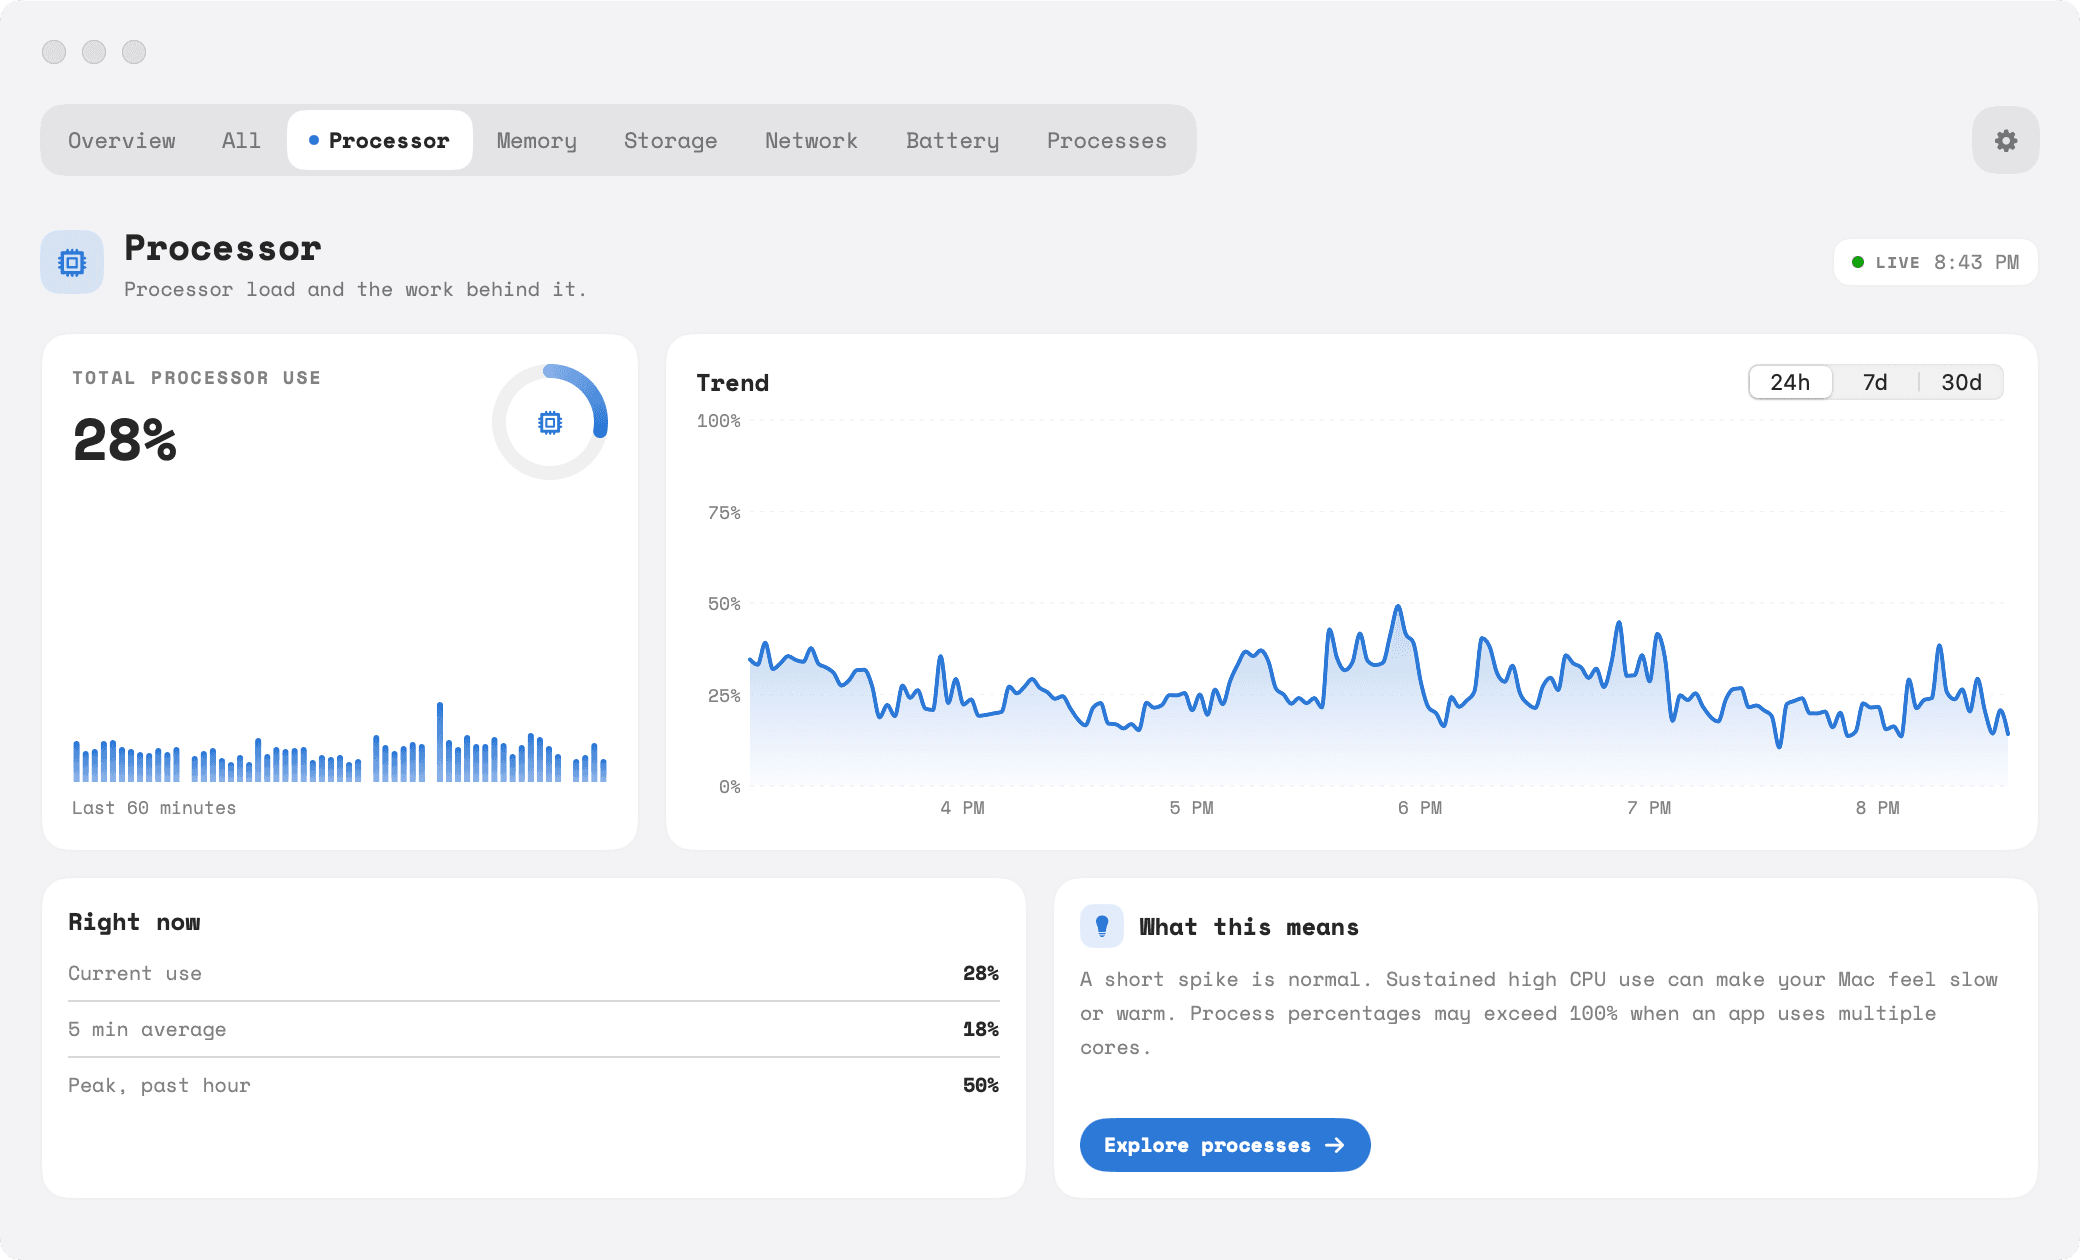Select the active Processor tab
This screenshot has height=1260, width=2080.
pyautogui.click(x=380, y=140)
